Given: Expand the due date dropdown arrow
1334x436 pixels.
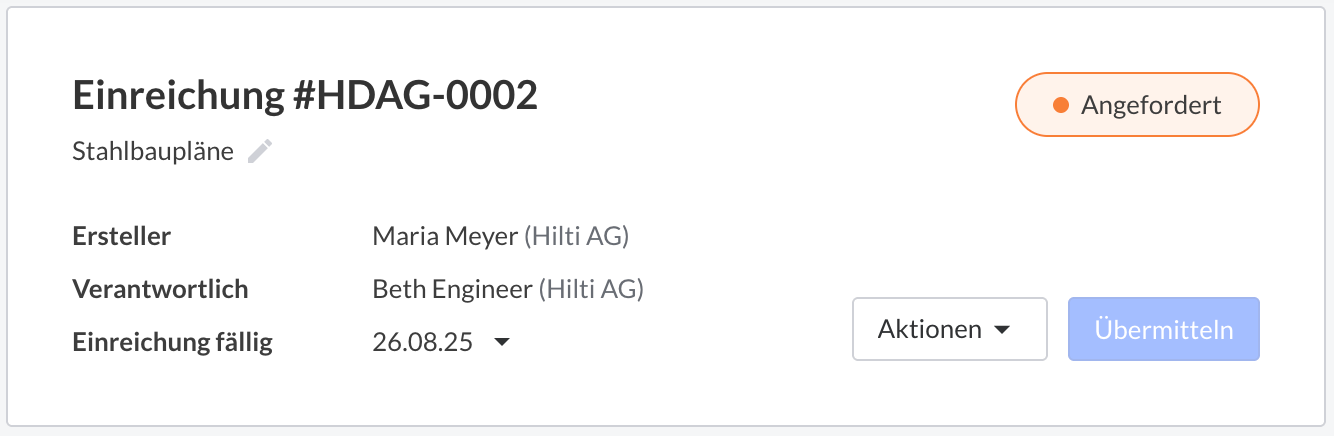Looking at the screenshot, I should click(502, 343).
